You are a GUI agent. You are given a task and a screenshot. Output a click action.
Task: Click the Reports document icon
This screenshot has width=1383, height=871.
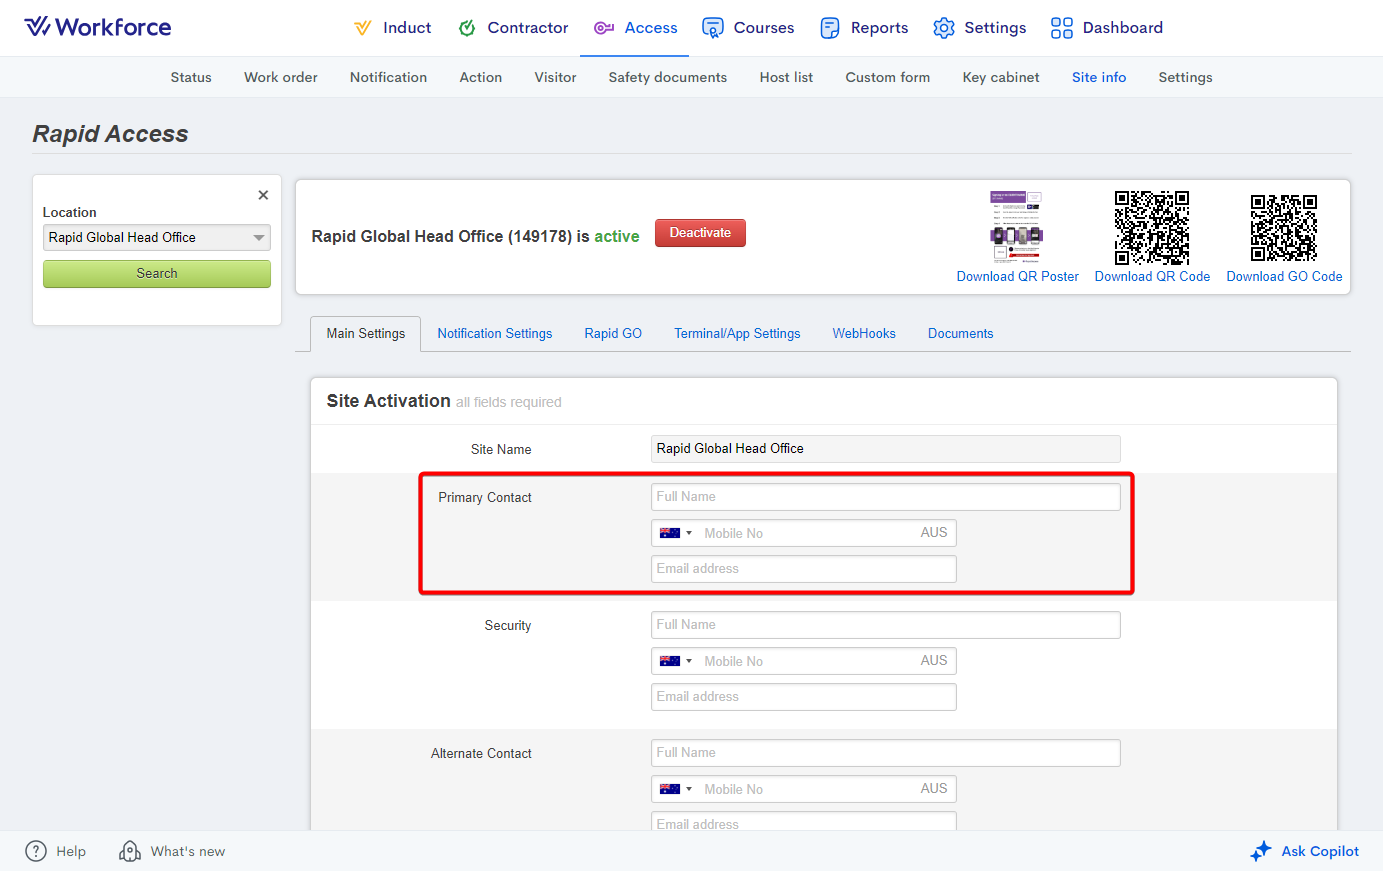click(830, 28)
